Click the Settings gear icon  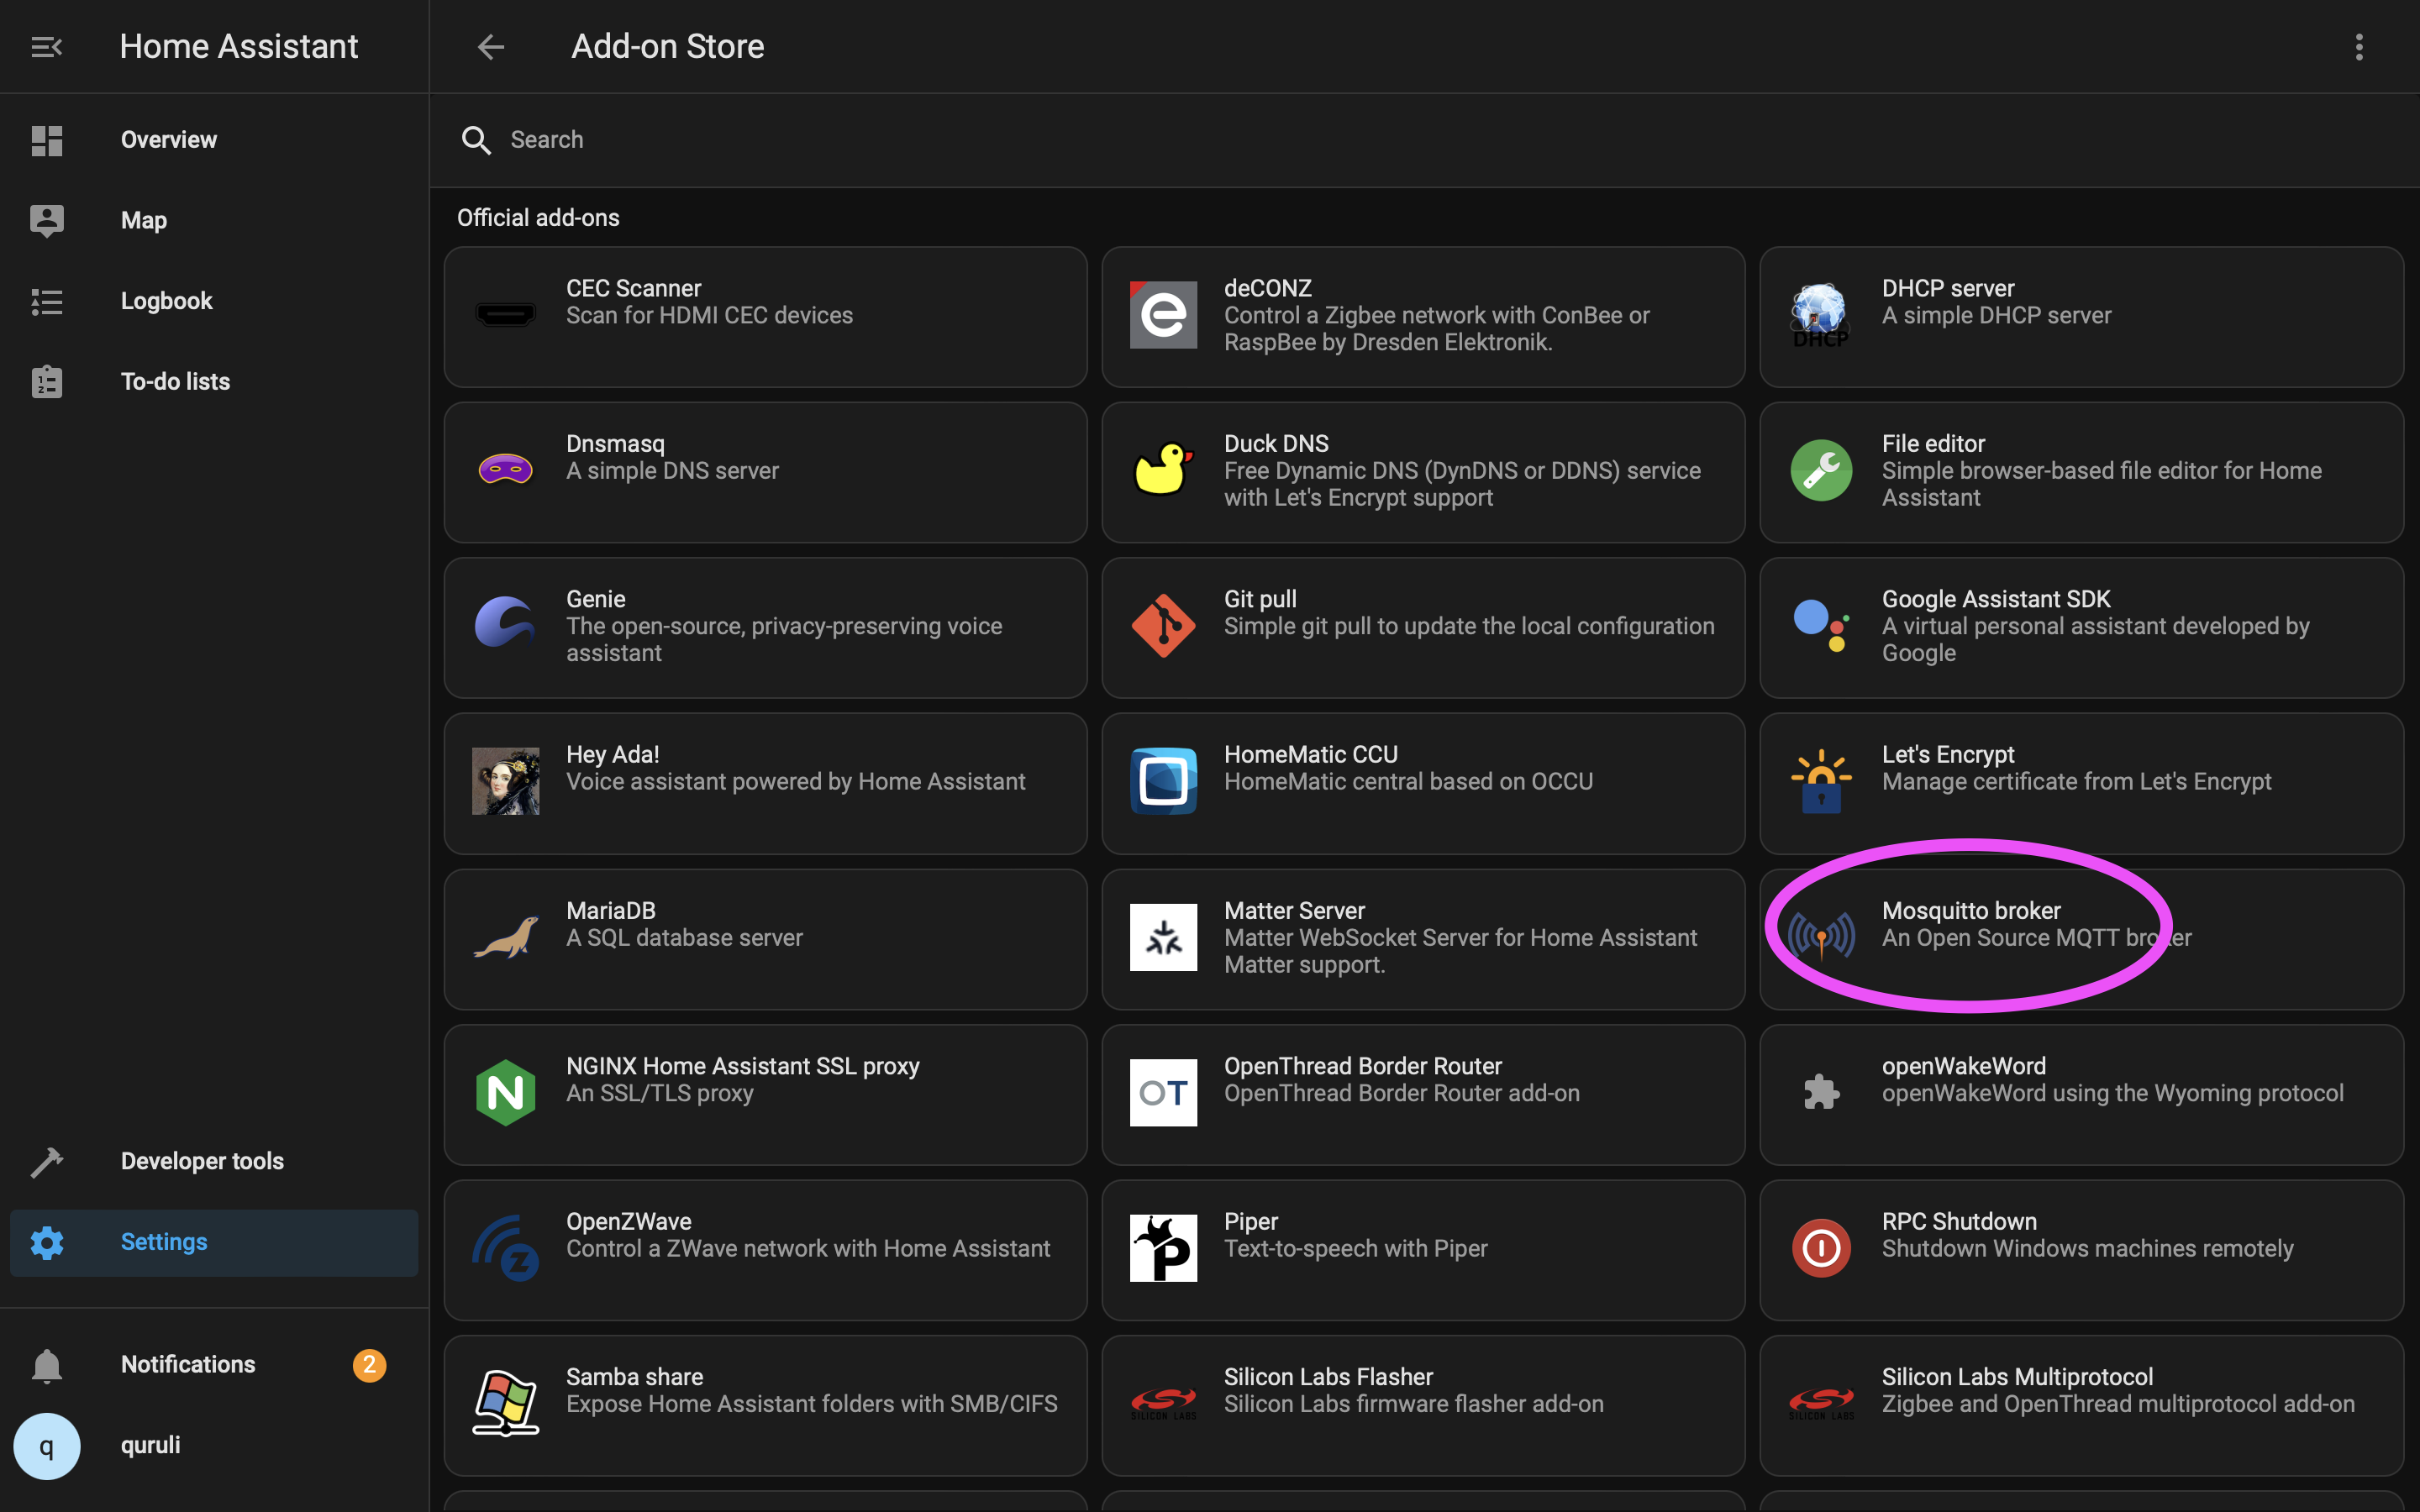click(x=47, y=1242)
